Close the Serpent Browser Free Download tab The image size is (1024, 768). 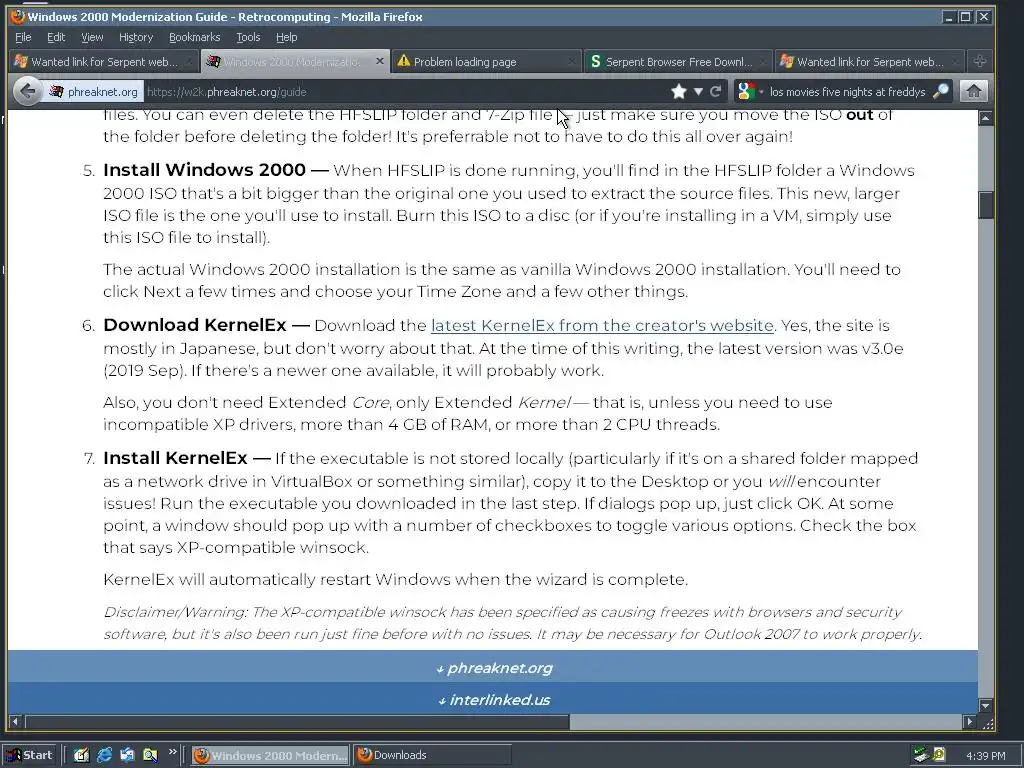point(763,61)
